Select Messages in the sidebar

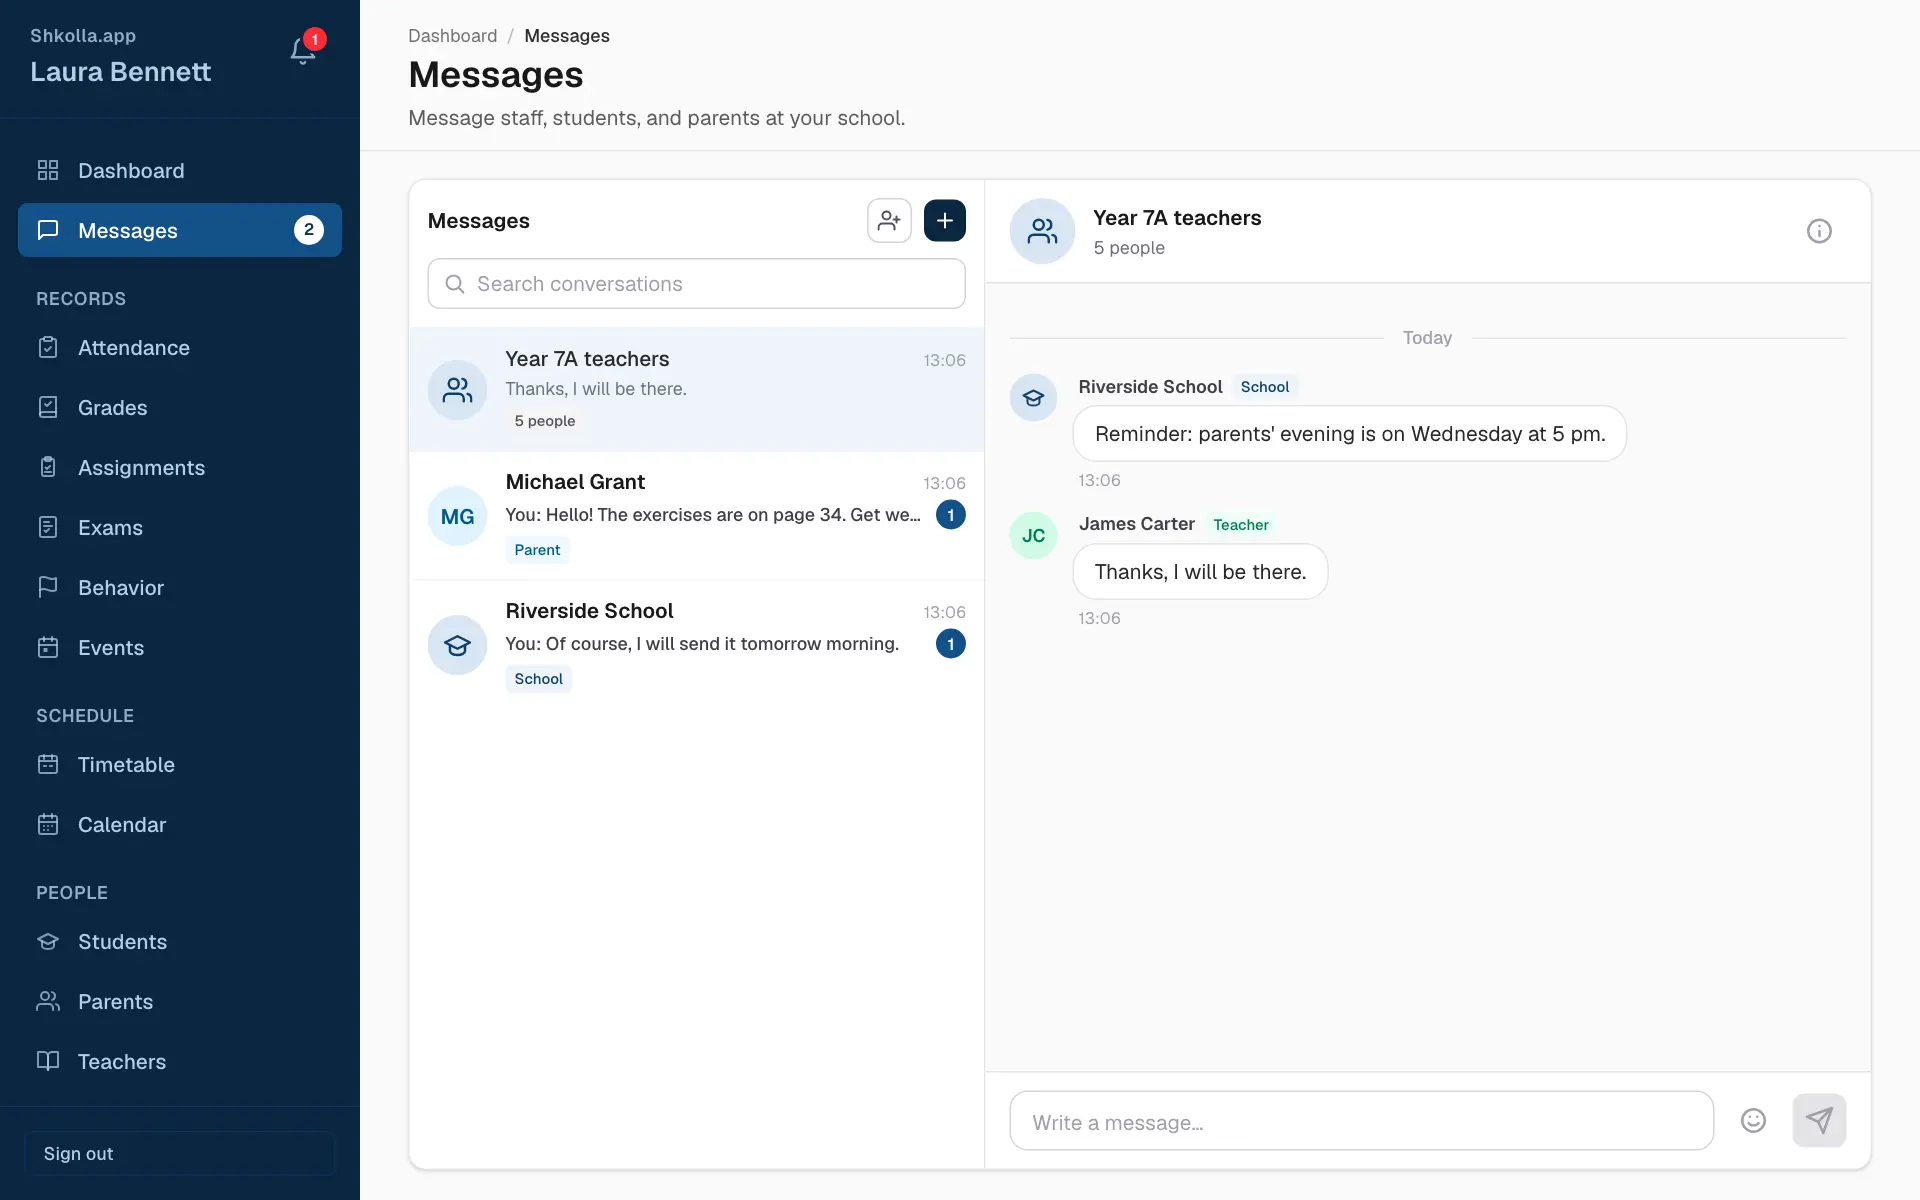pos(180,231)
